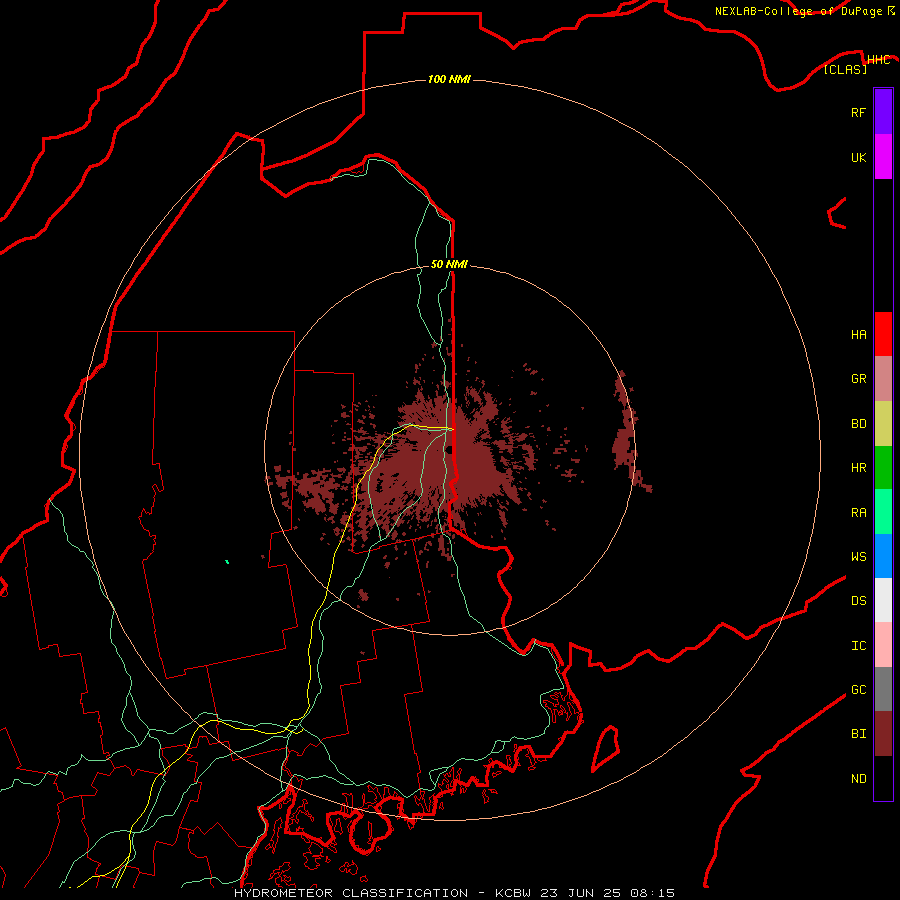Click the HR green legend swatch
This screenshot has width=900, height=900.
883,468
